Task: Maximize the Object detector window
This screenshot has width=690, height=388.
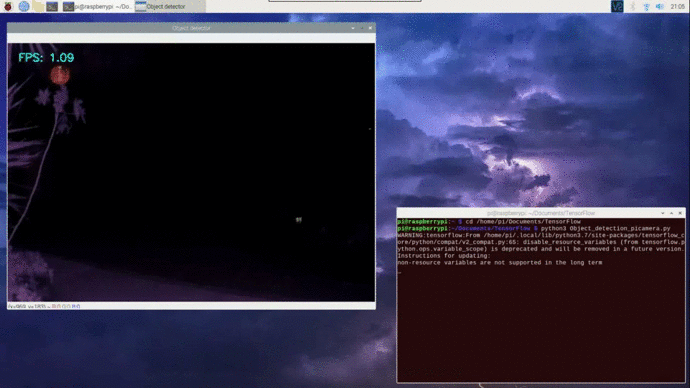Action: pyautogui.click(x=362, y=28)
